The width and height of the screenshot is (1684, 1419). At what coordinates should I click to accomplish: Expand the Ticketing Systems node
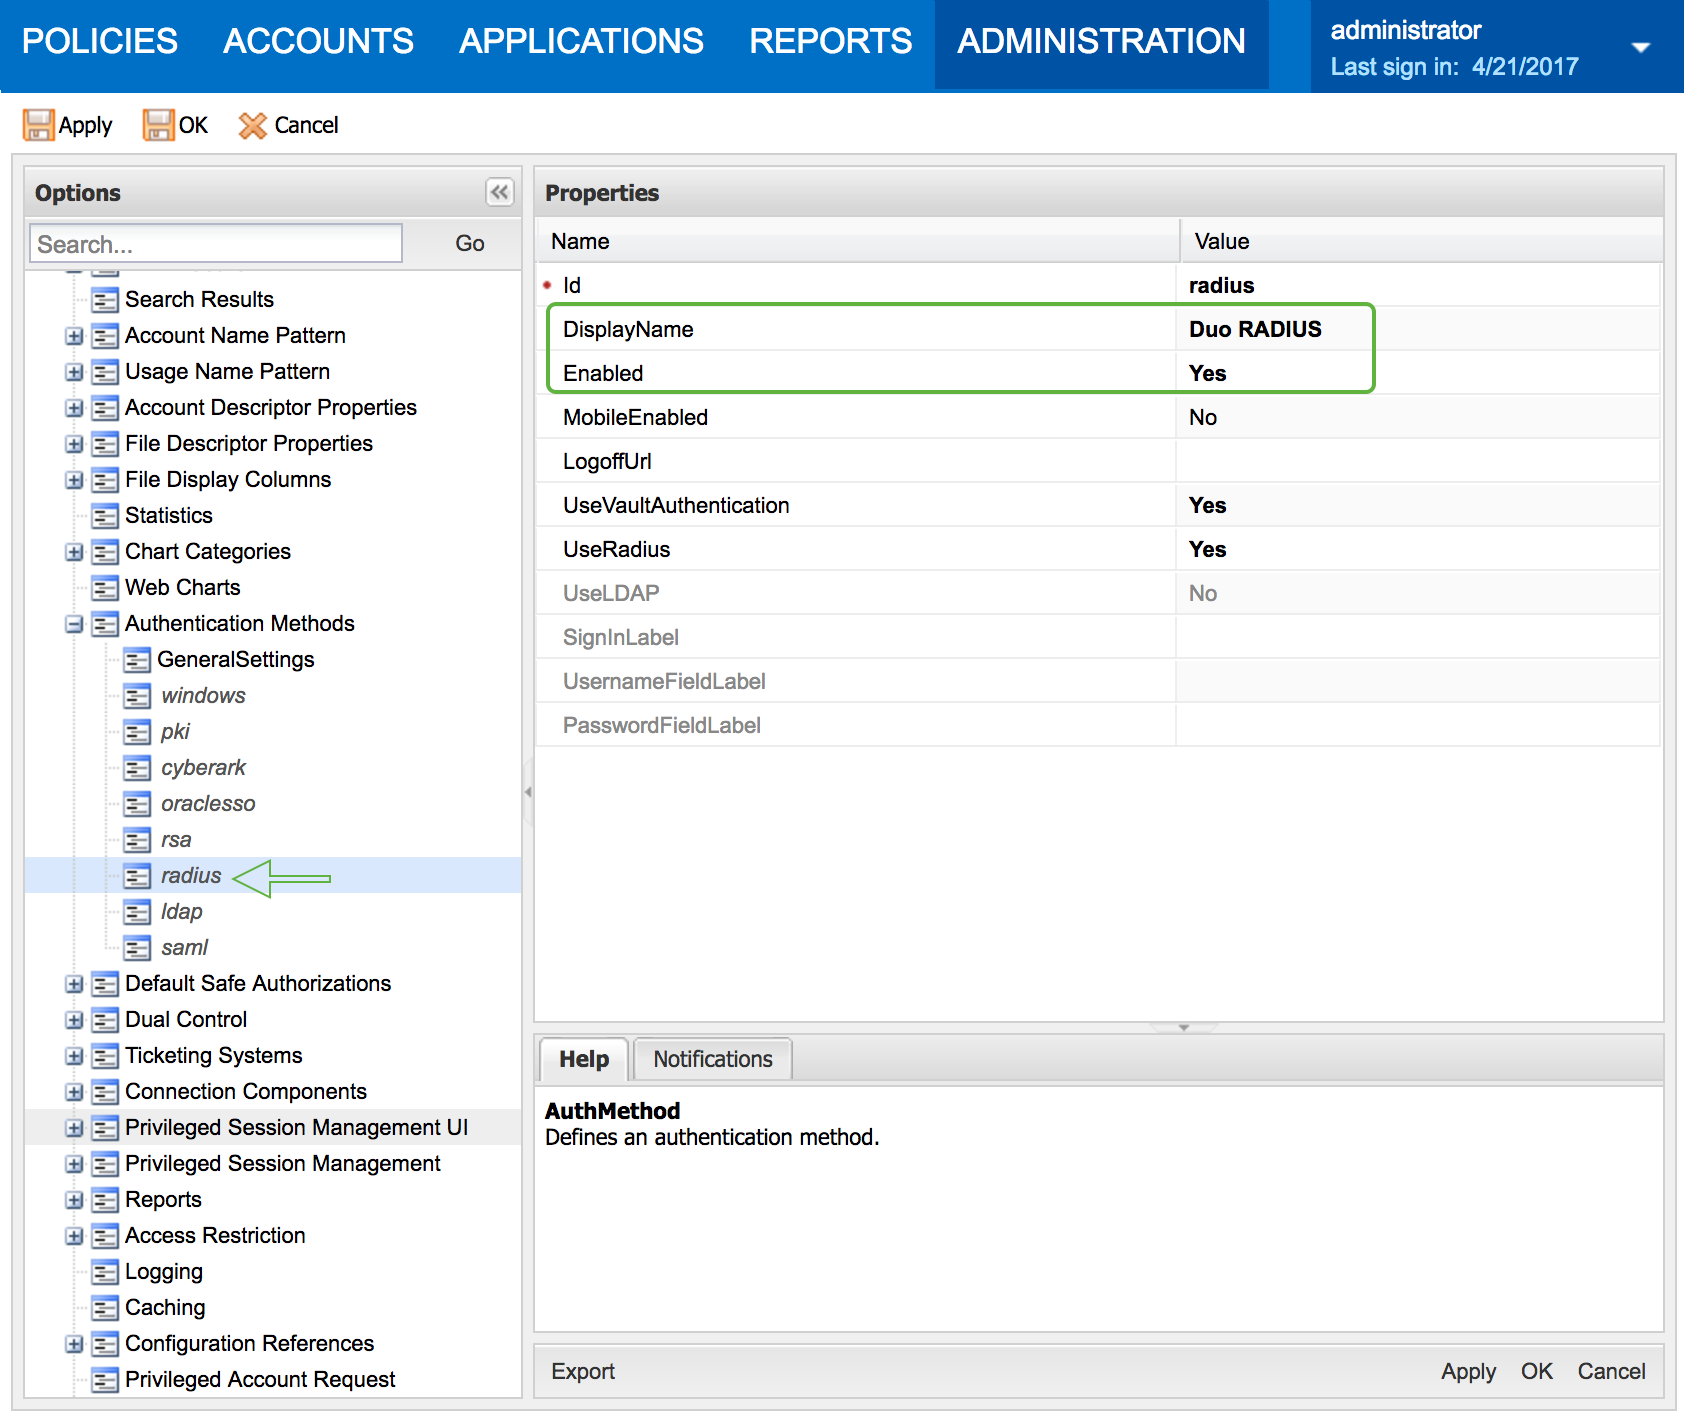point(74,1055)
